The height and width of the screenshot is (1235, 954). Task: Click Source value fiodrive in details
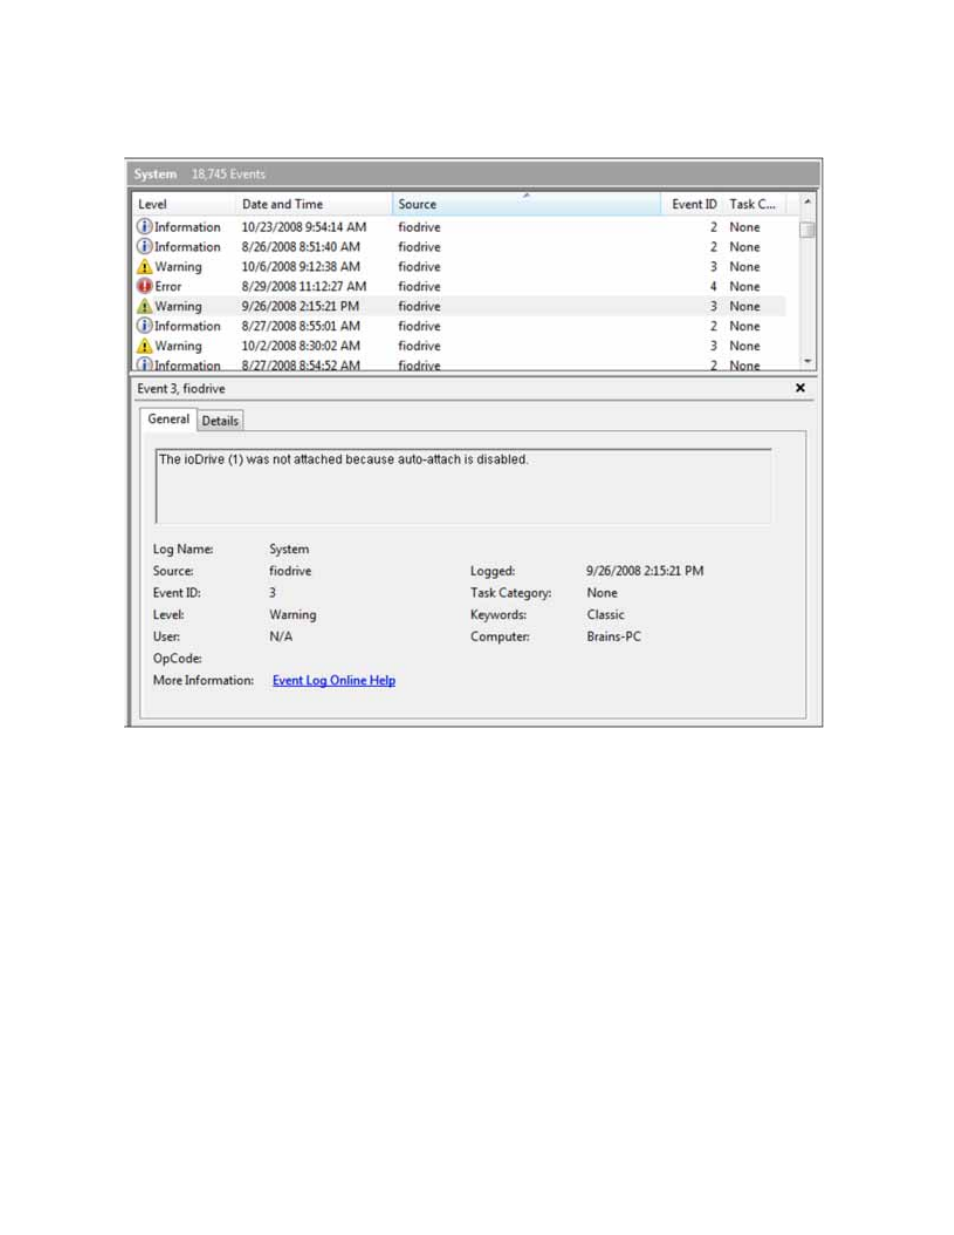point(290,571)
